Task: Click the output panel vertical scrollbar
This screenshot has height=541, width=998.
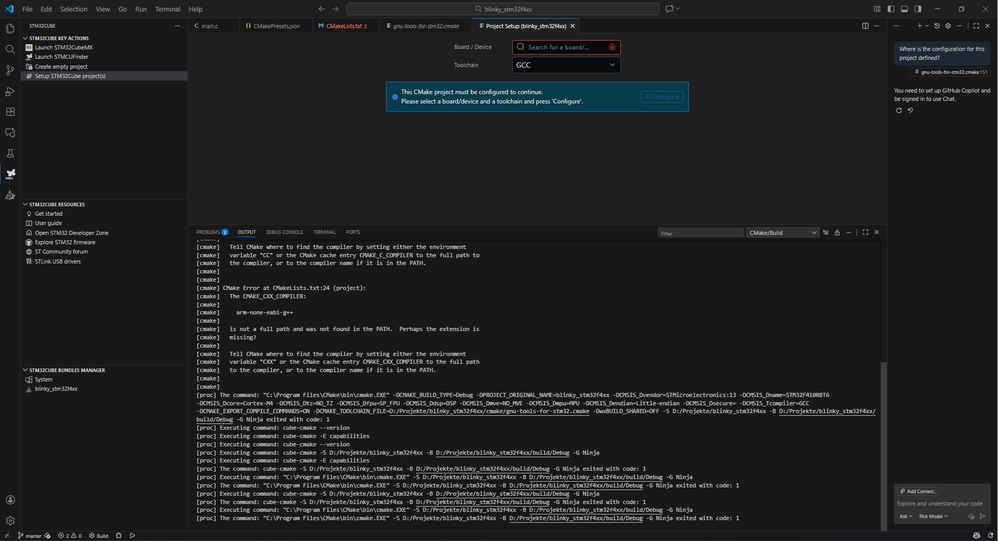Action: tap(883, 446)
